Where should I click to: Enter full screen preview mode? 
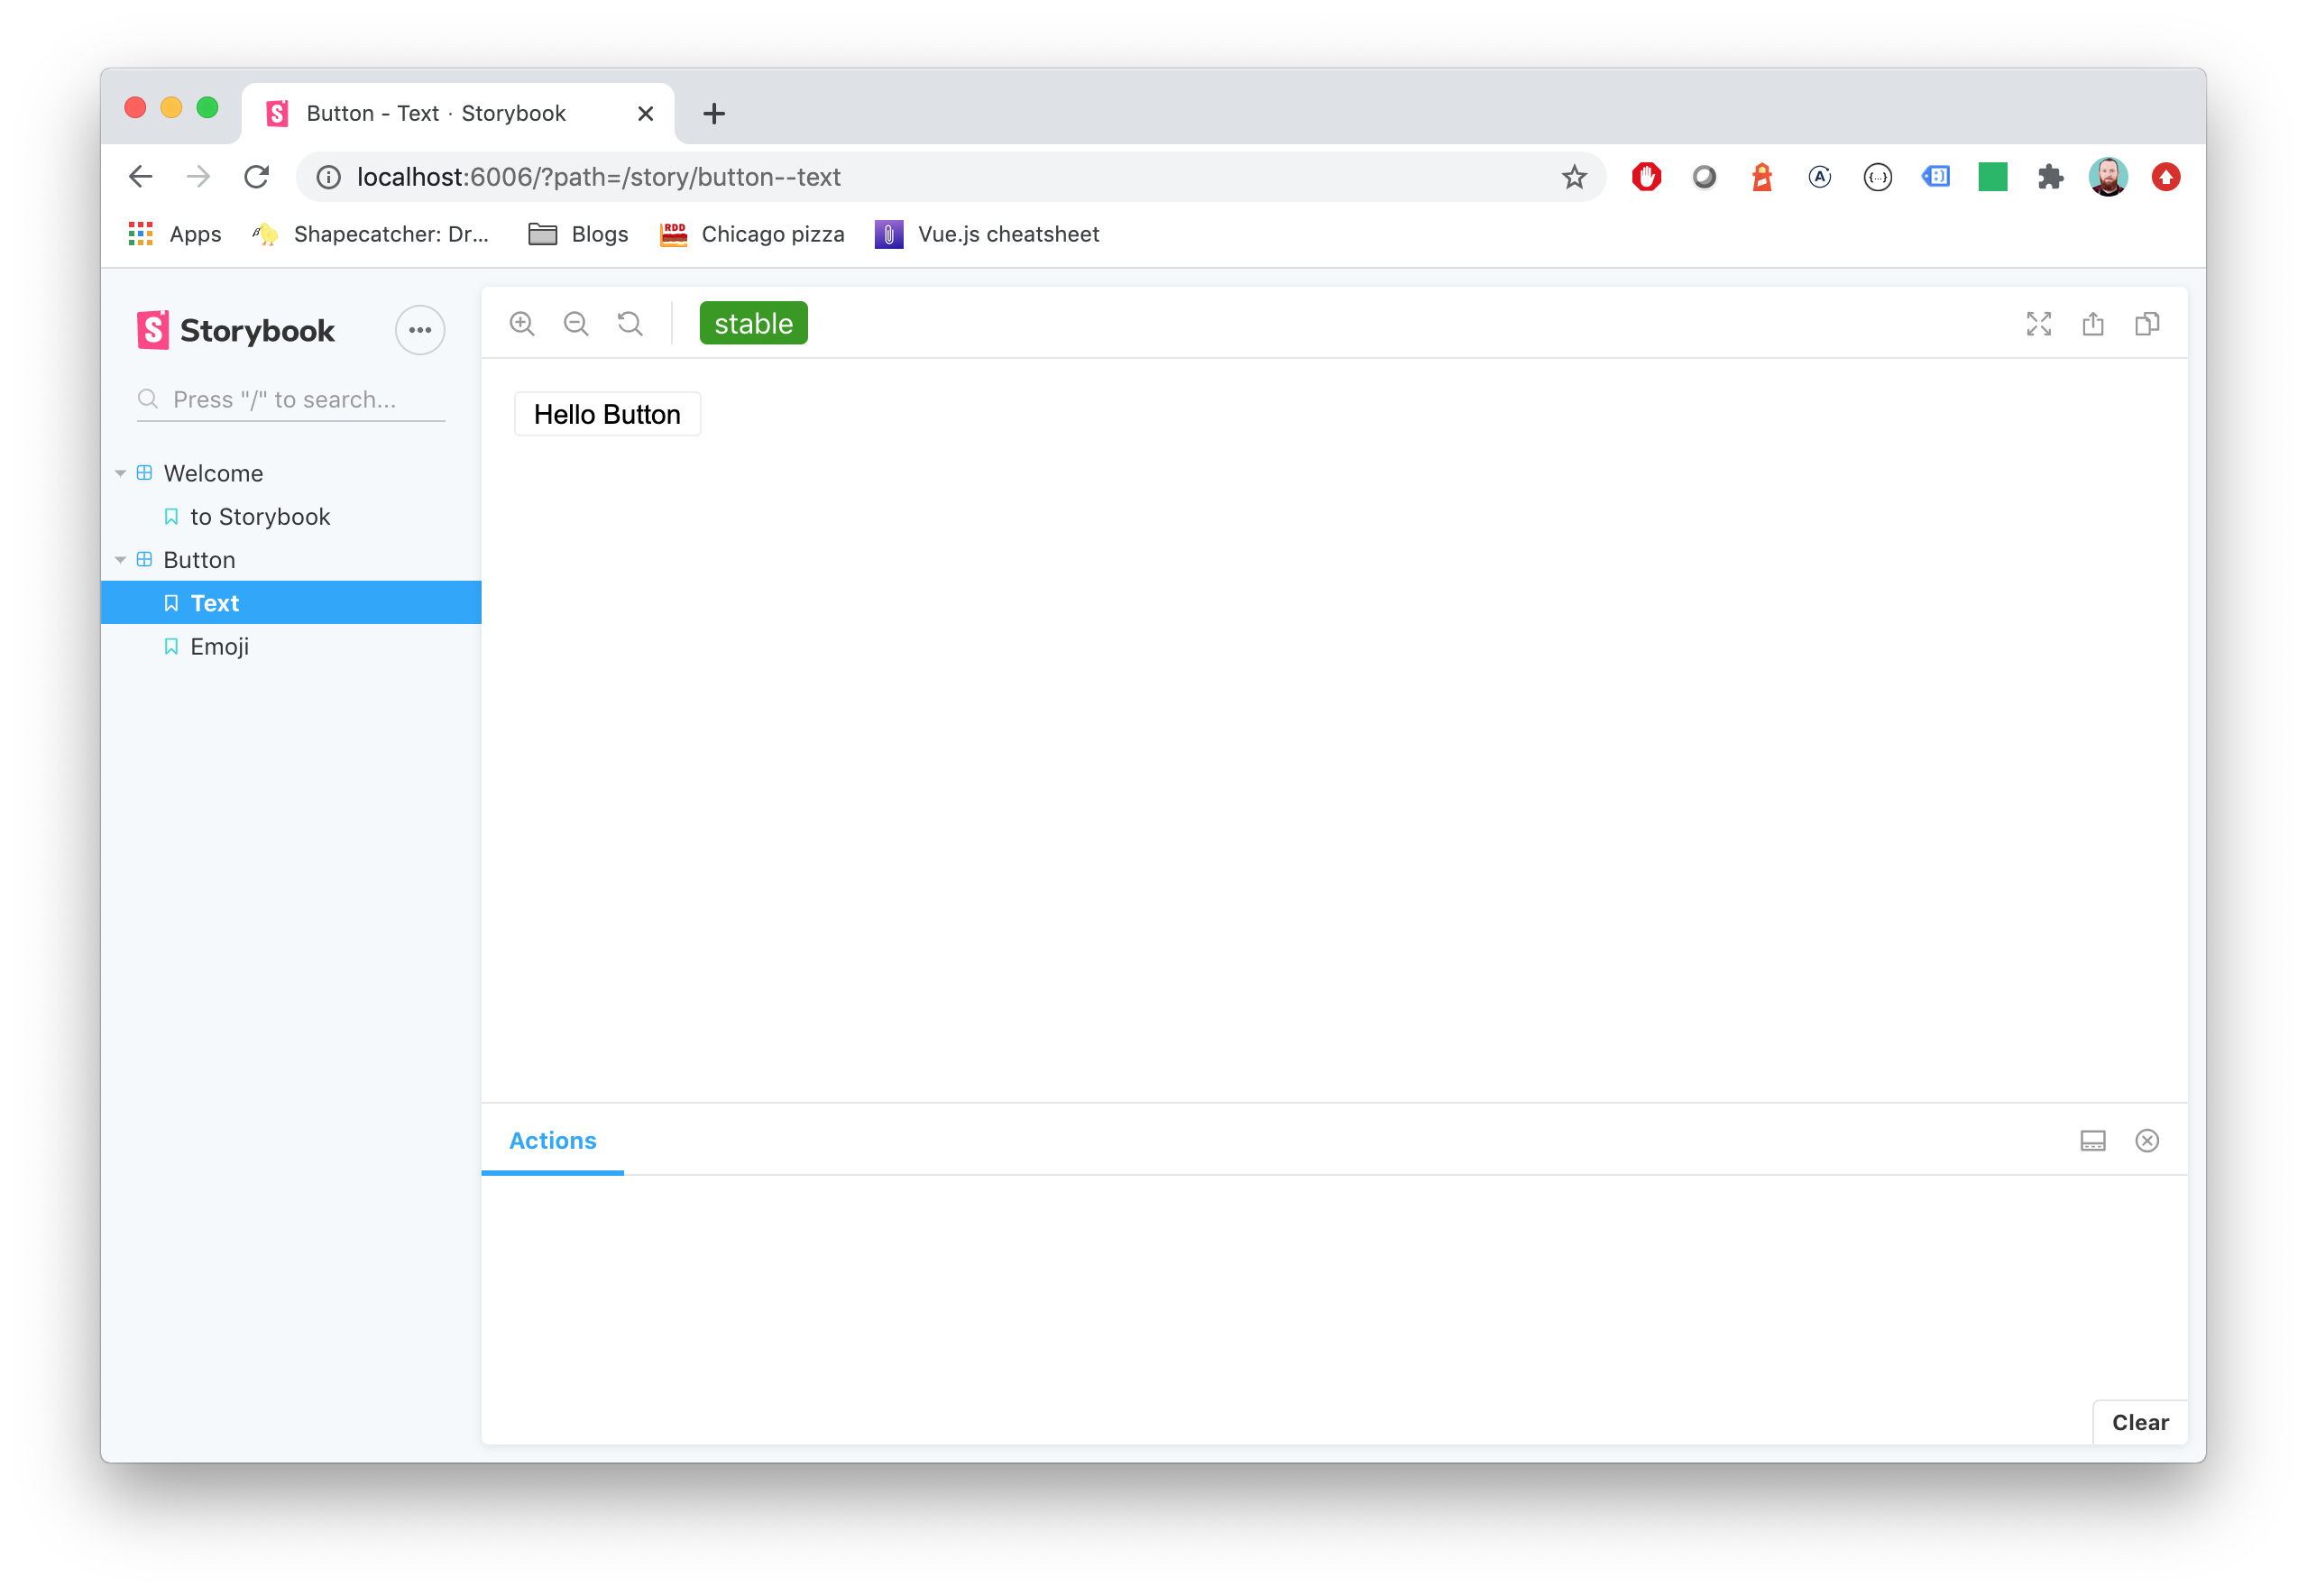(x=2038, y=324)
